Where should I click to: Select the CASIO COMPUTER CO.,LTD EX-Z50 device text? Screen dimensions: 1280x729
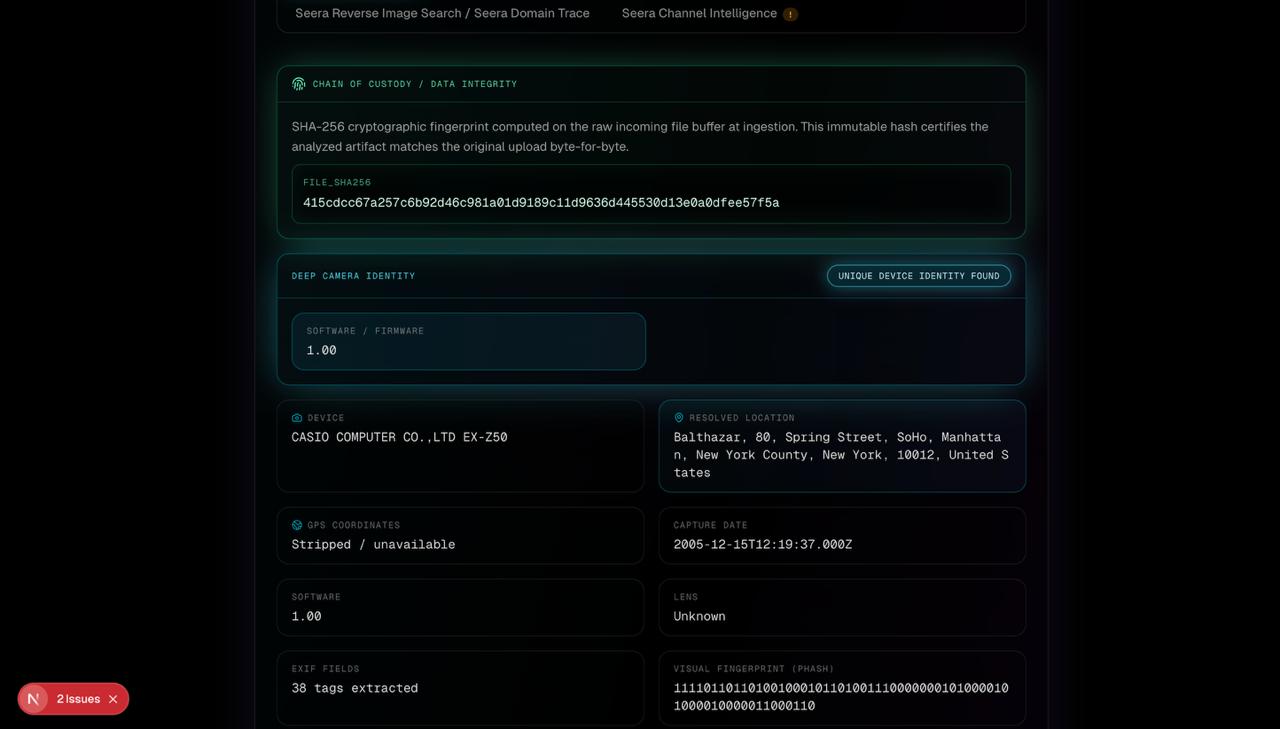[399, 437]
